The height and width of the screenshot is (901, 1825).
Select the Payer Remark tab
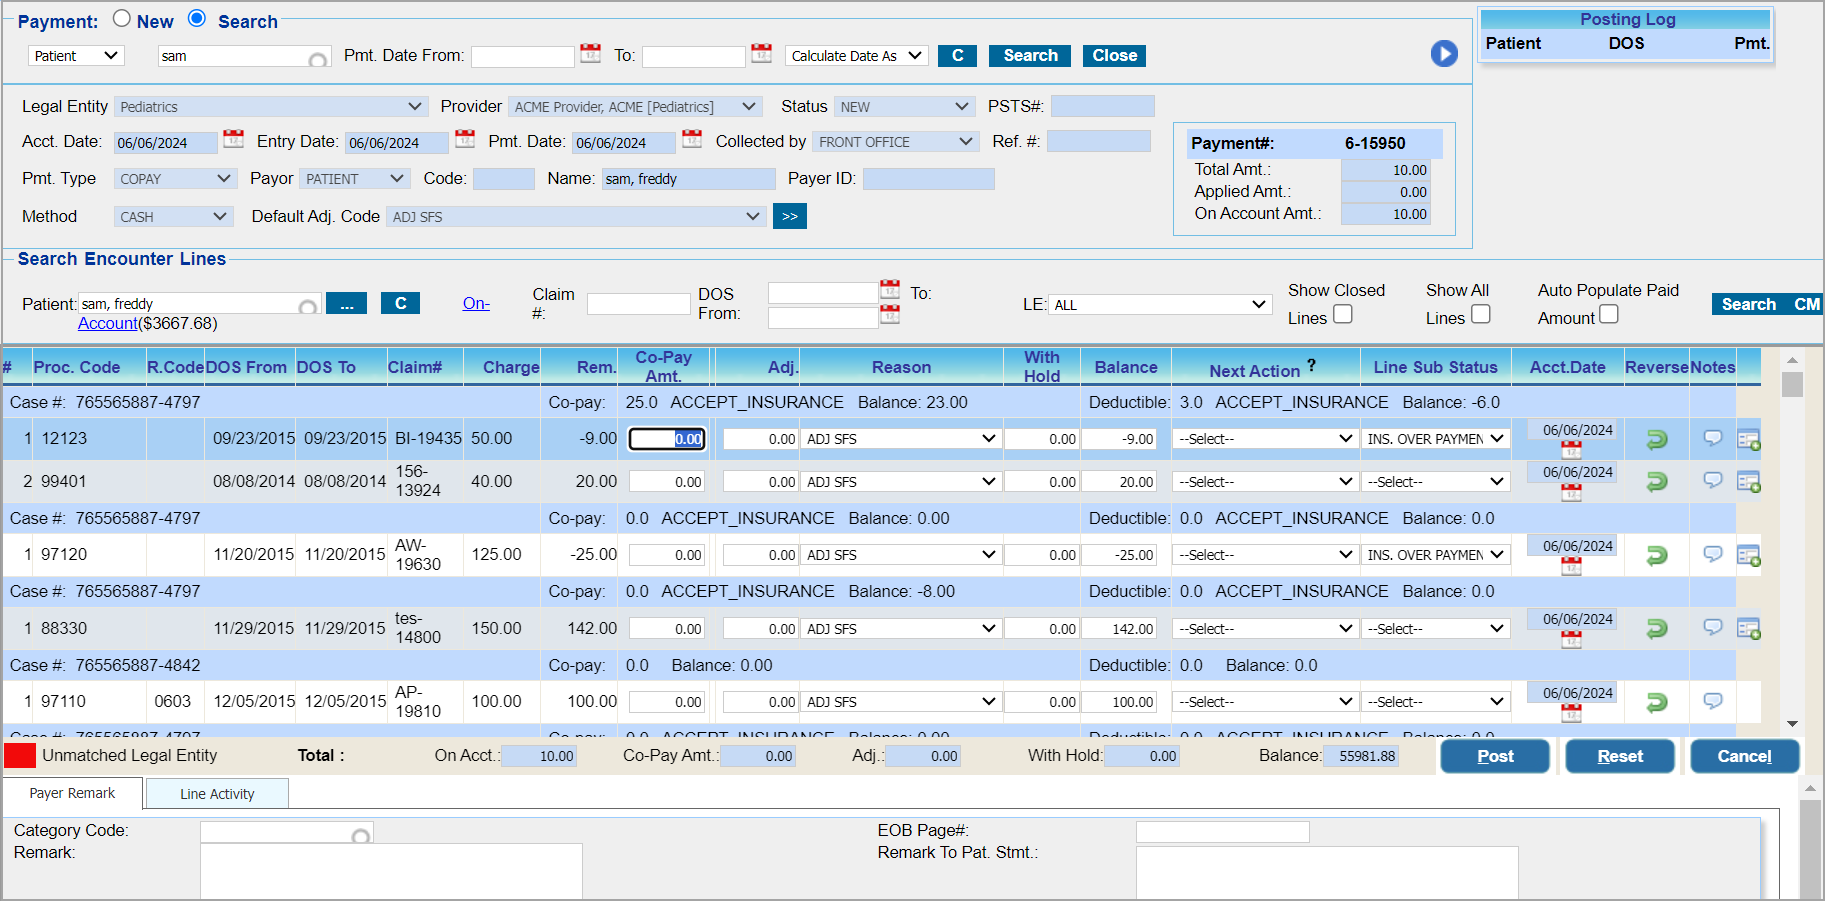pyautogui.click(x=72, y=793)
